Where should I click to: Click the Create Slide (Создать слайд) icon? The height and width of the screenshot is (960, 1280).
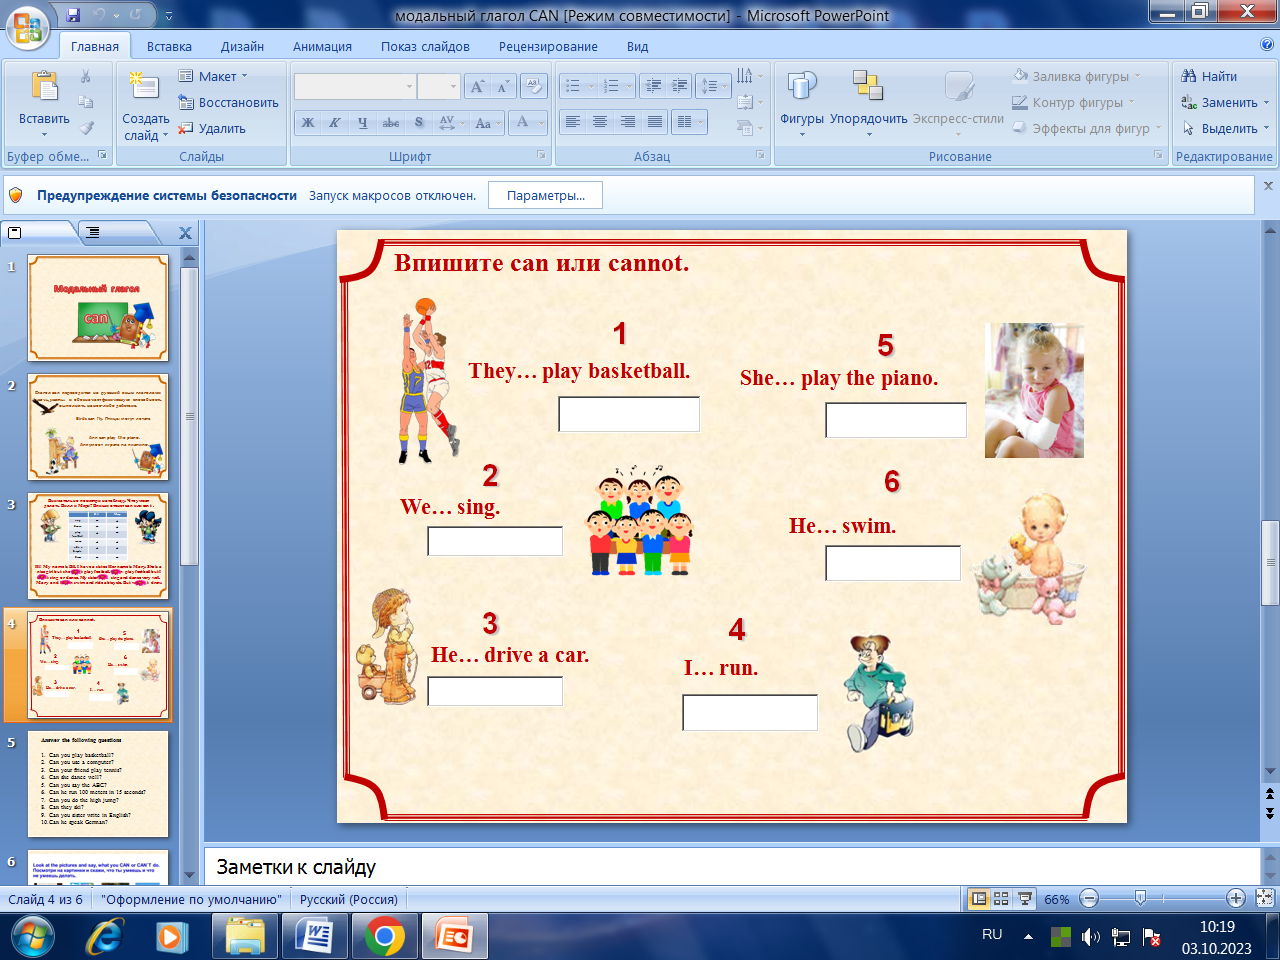[x=145, y=89]
